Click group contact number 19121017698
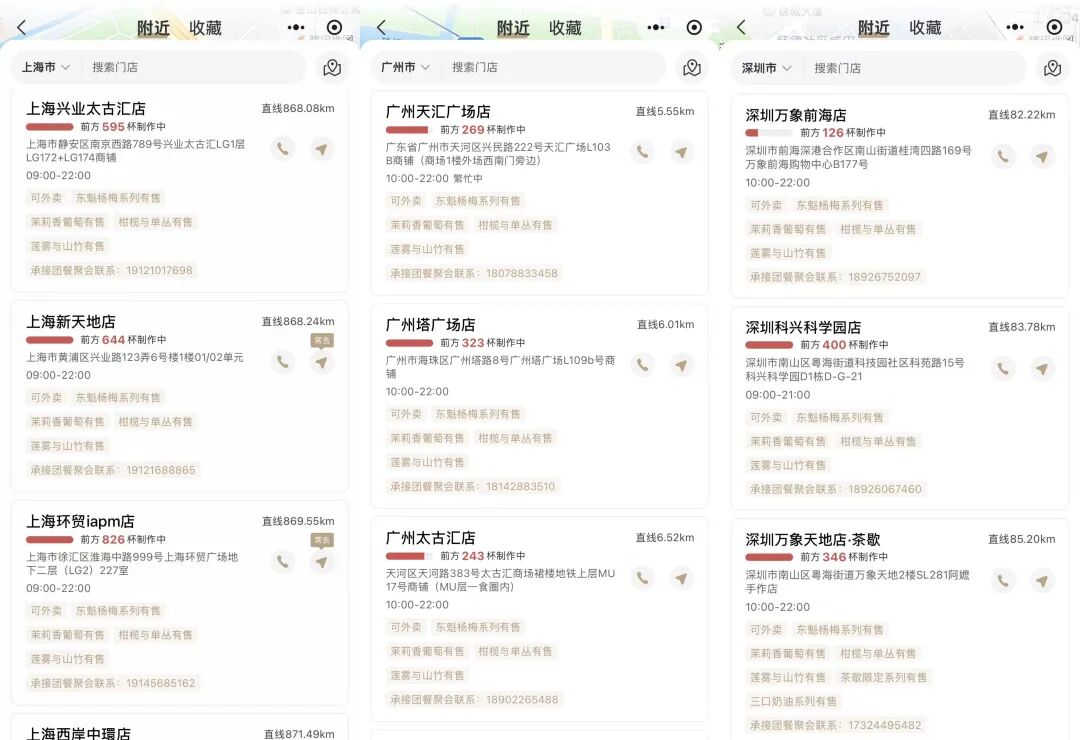The image size is (1080, 740). [159, 271]
